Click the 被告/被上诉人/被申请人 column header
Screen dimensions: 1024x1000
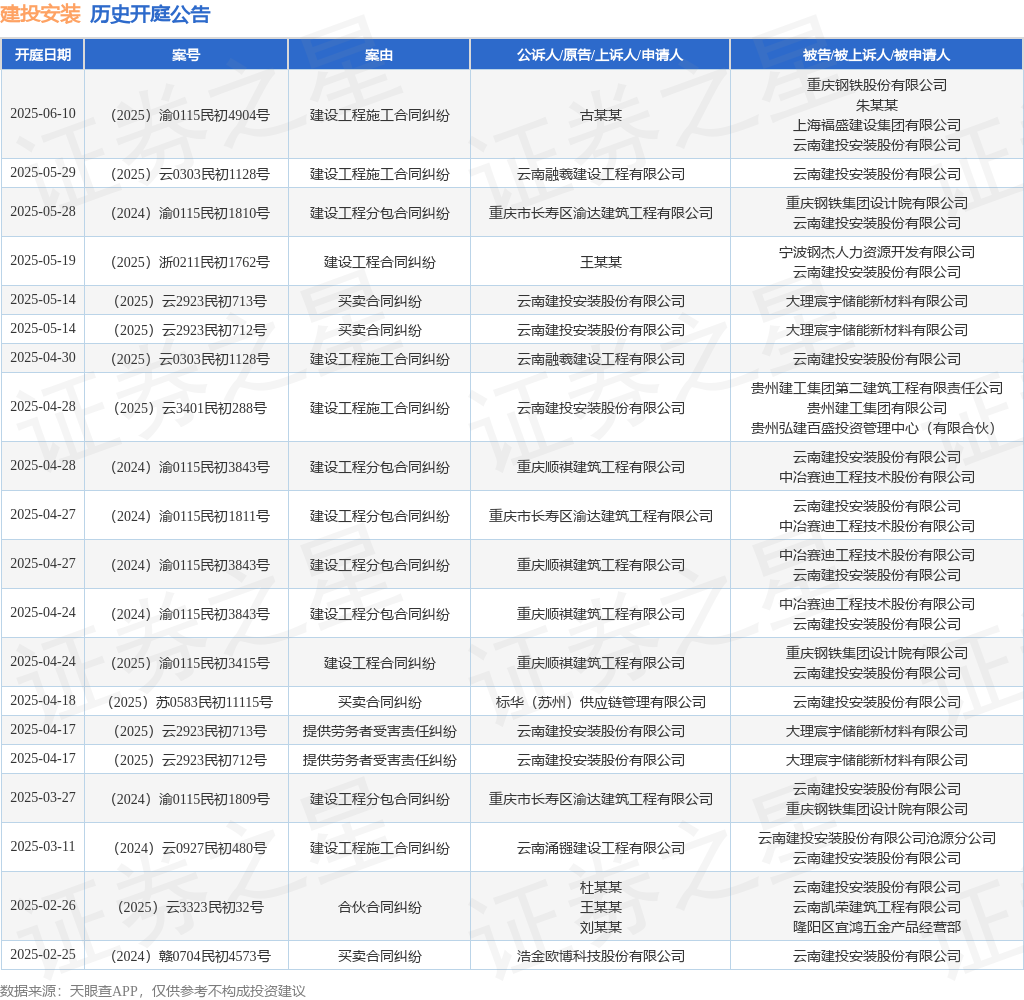point(876,55)
